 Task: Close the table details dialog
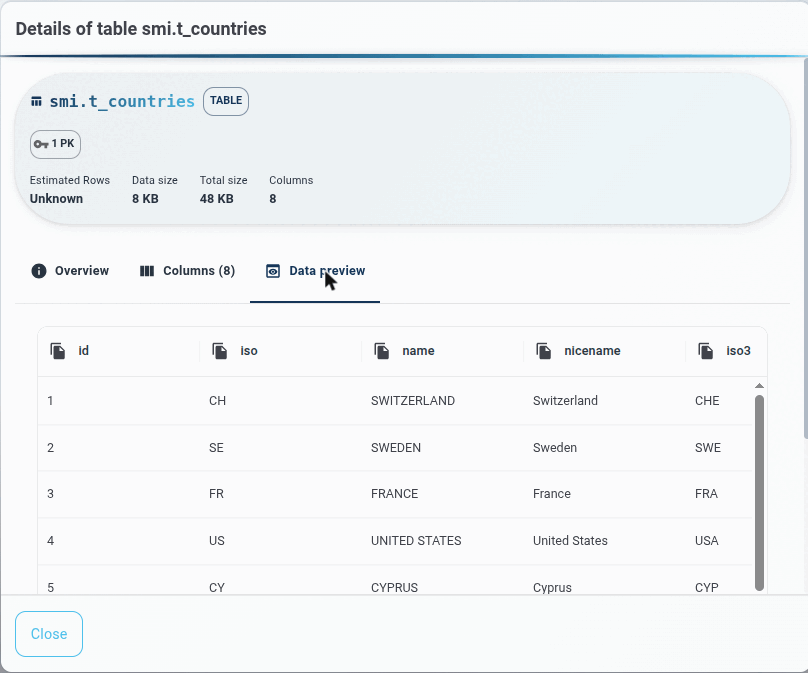[49, 634]
